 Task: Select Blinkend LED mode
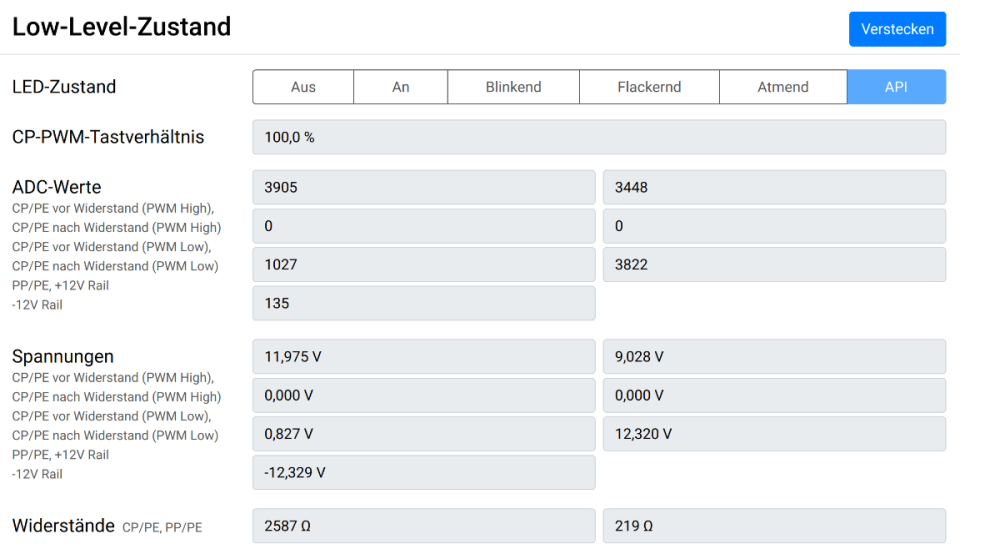pyautogui.click(x=513, y=87)
